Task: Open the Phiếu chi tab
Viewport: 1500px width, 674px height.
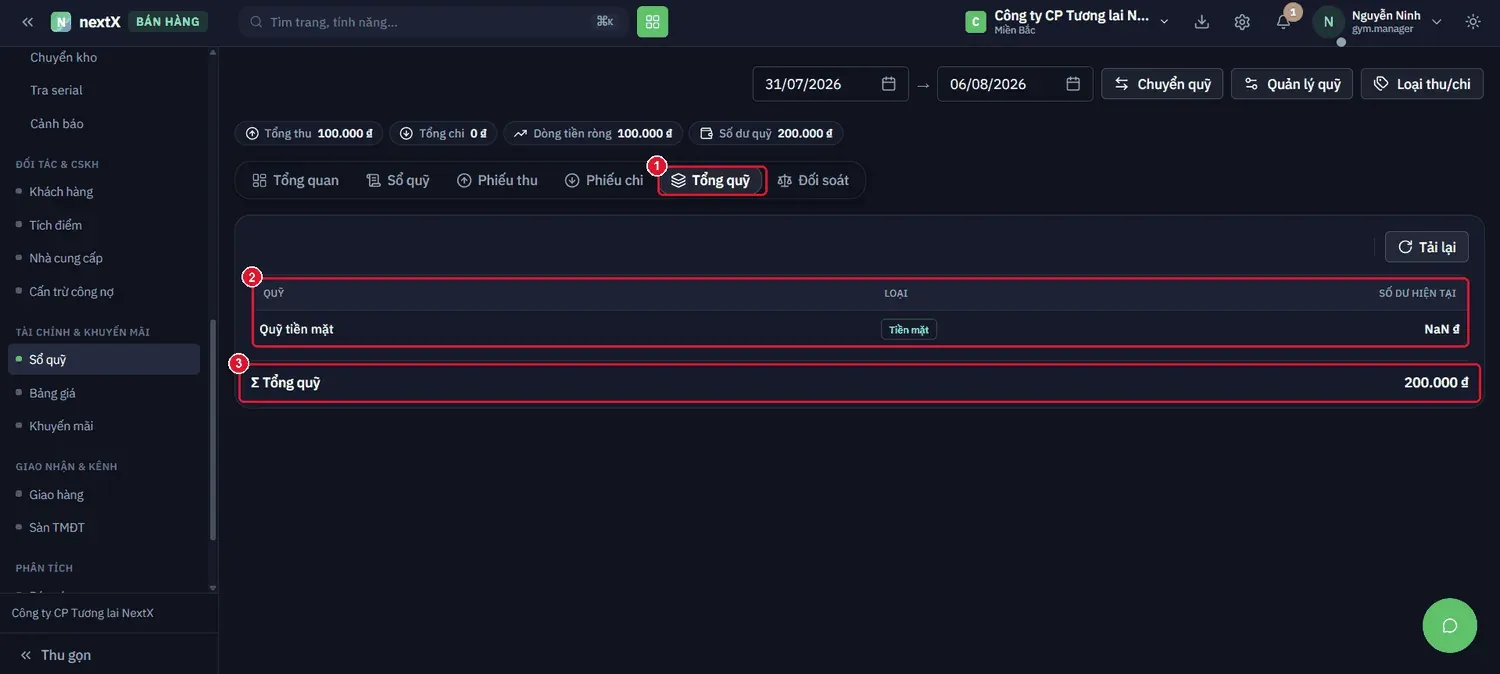Action: [x=604, y=180]
